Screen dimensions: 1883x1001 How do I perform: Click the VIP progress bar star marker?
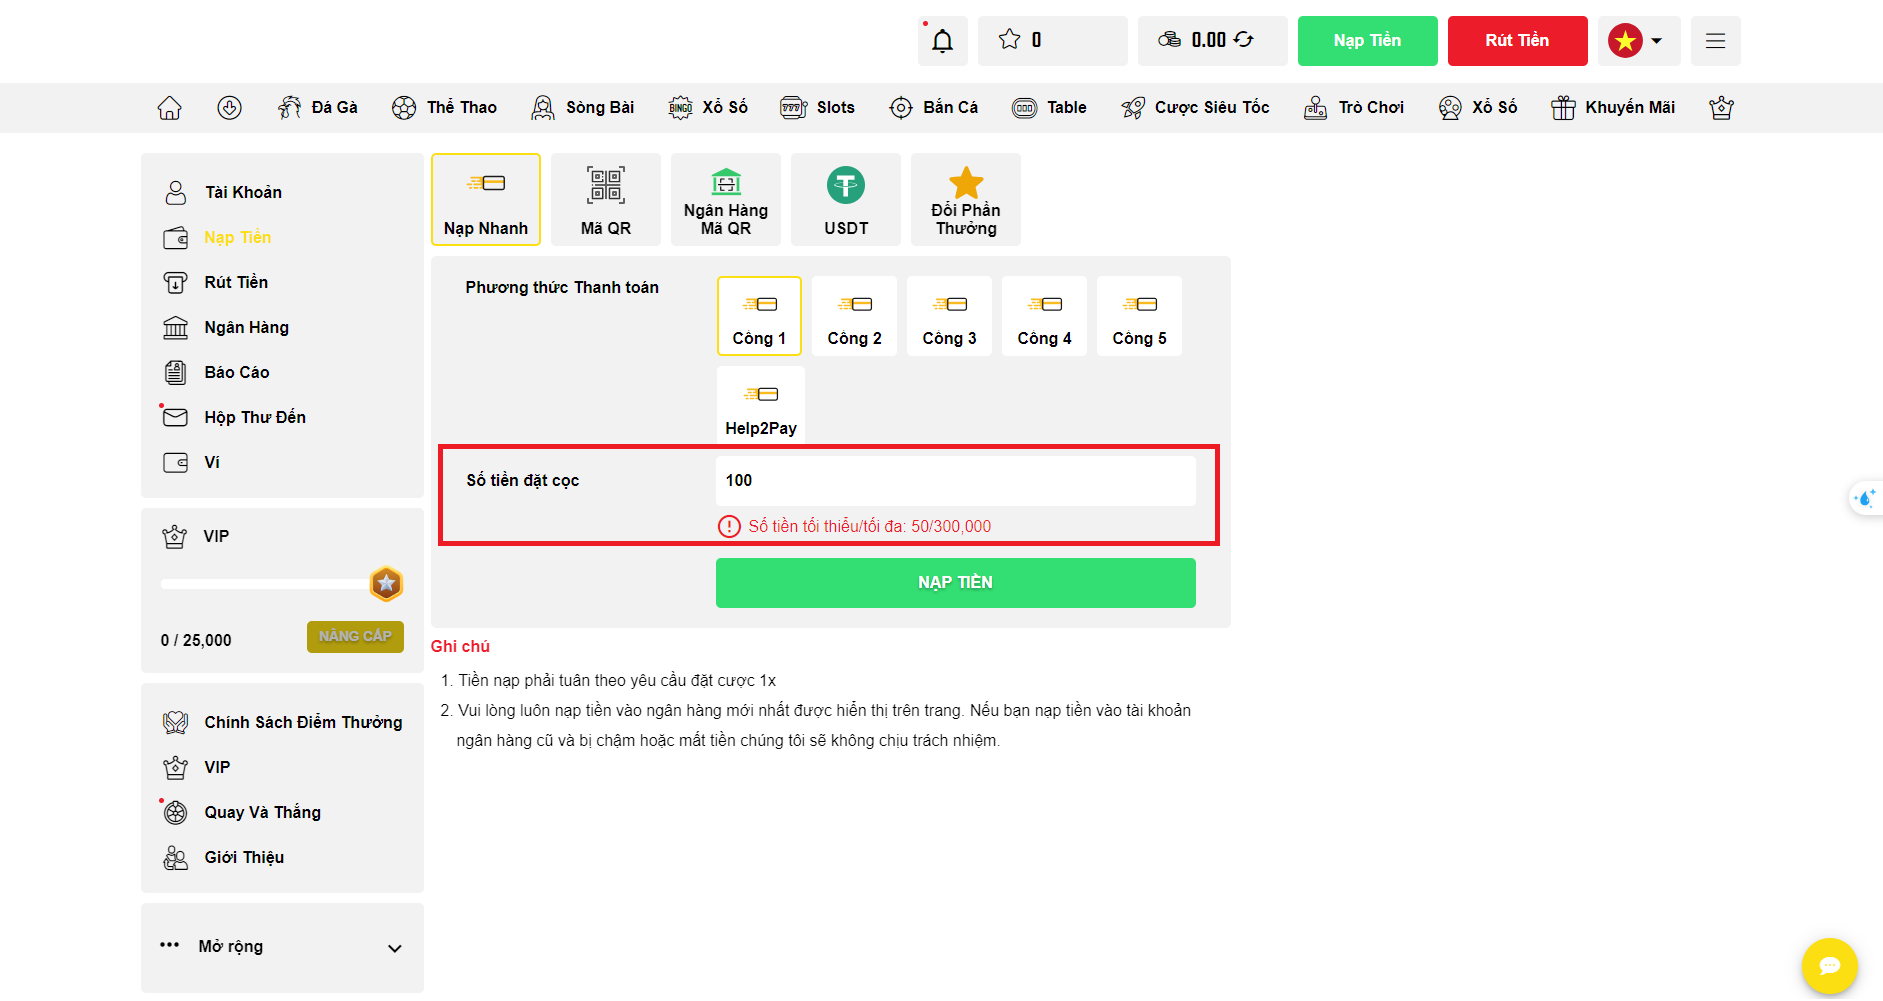(386, 584)
